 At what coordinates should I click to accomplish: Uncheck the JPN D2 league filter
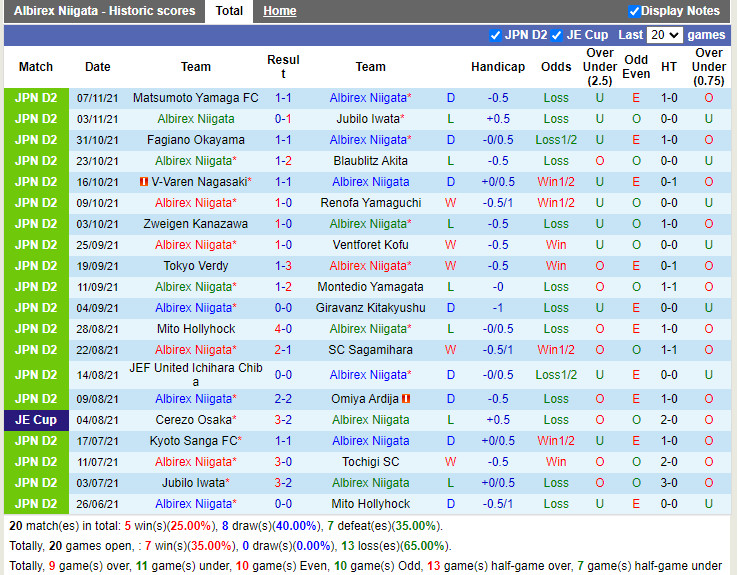click(495, 35)
